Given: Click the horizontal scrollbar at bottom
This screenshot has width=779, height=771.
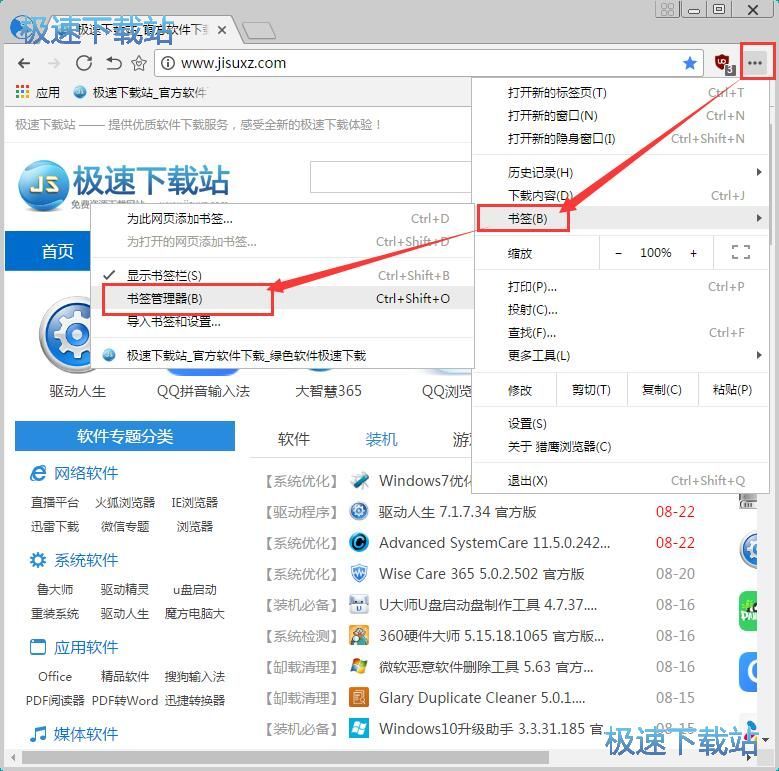Looking at the screenshot, I should point(286,757).
